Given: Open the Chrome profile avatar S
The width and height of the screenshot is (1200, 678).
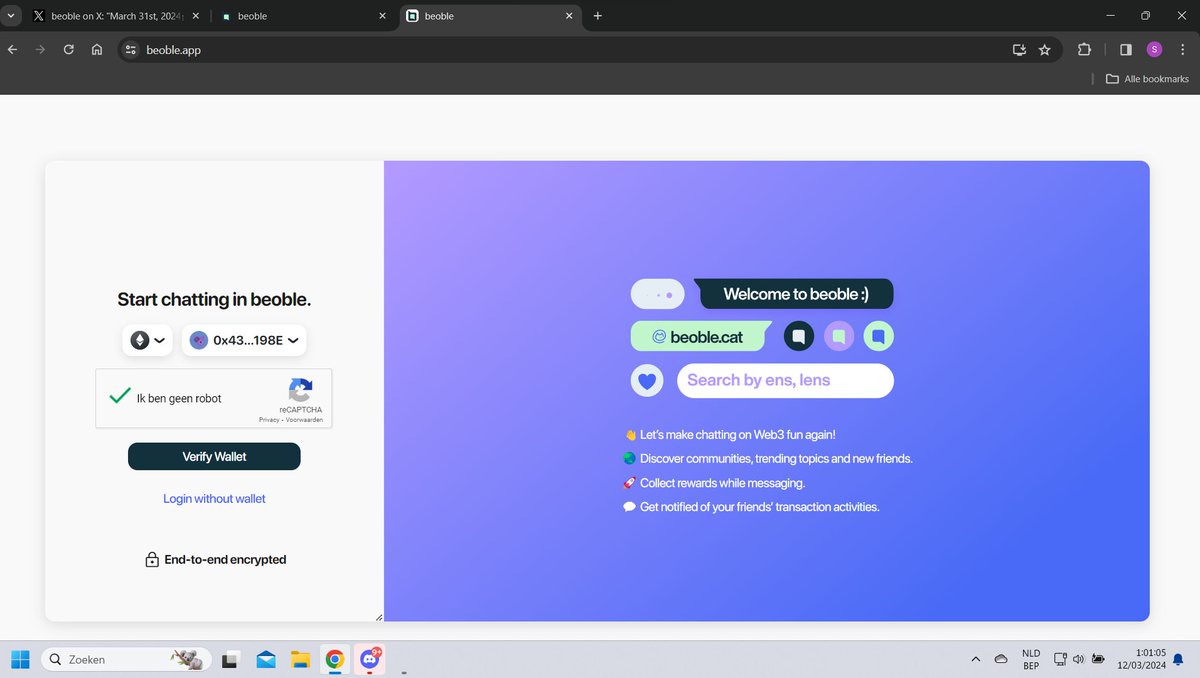Looking at the screenshot, I should click(x=1154, y=49).
